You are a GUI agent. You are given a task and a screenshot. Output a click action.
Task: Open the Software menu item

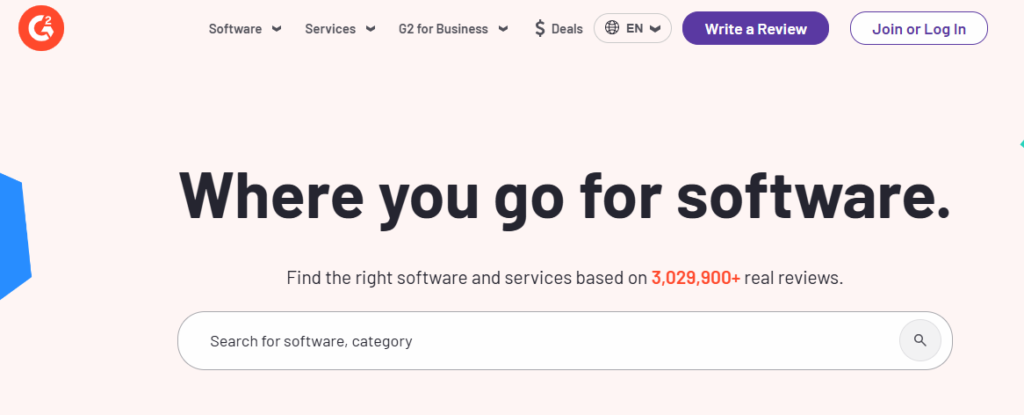coord(235,29)
